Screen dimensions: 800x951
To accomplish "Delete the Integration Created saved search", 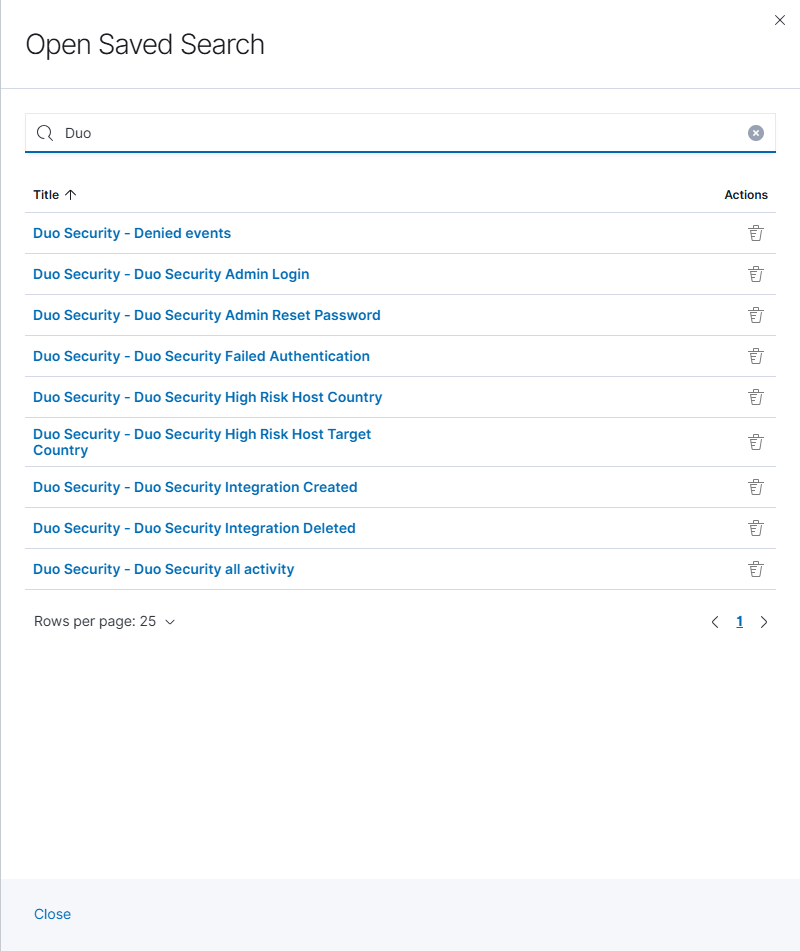I will click(755, 487).
